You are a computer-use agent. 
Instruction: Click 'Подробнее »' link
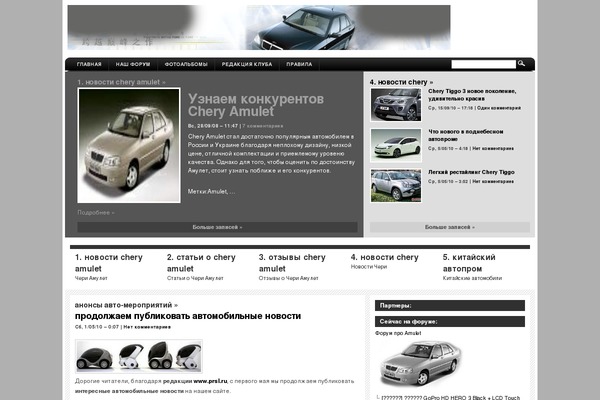tap(96, 212)
